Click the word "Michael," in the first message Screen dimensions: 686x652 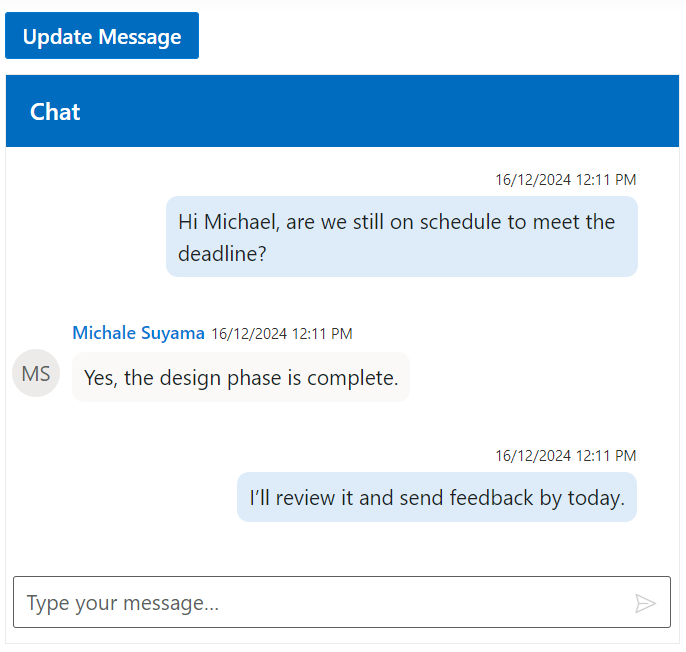[243, 222]
